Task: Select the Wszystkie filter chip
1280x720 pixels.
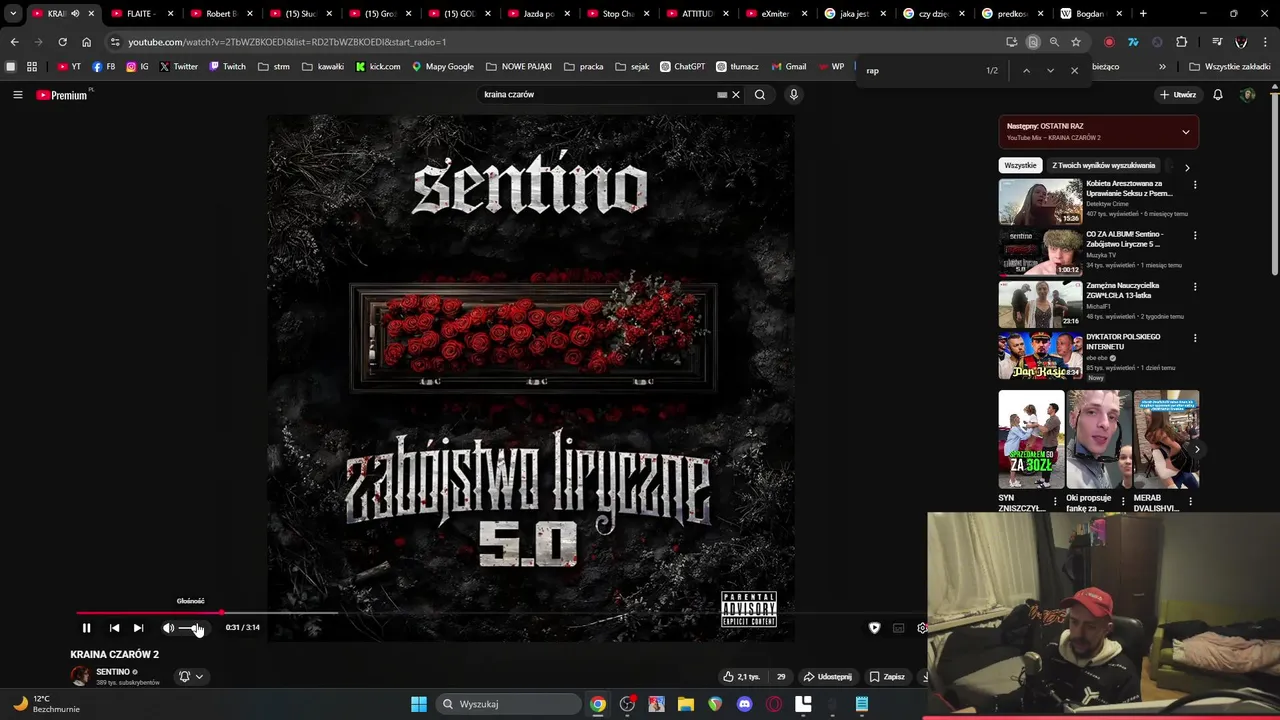Action: (1020, 166)
